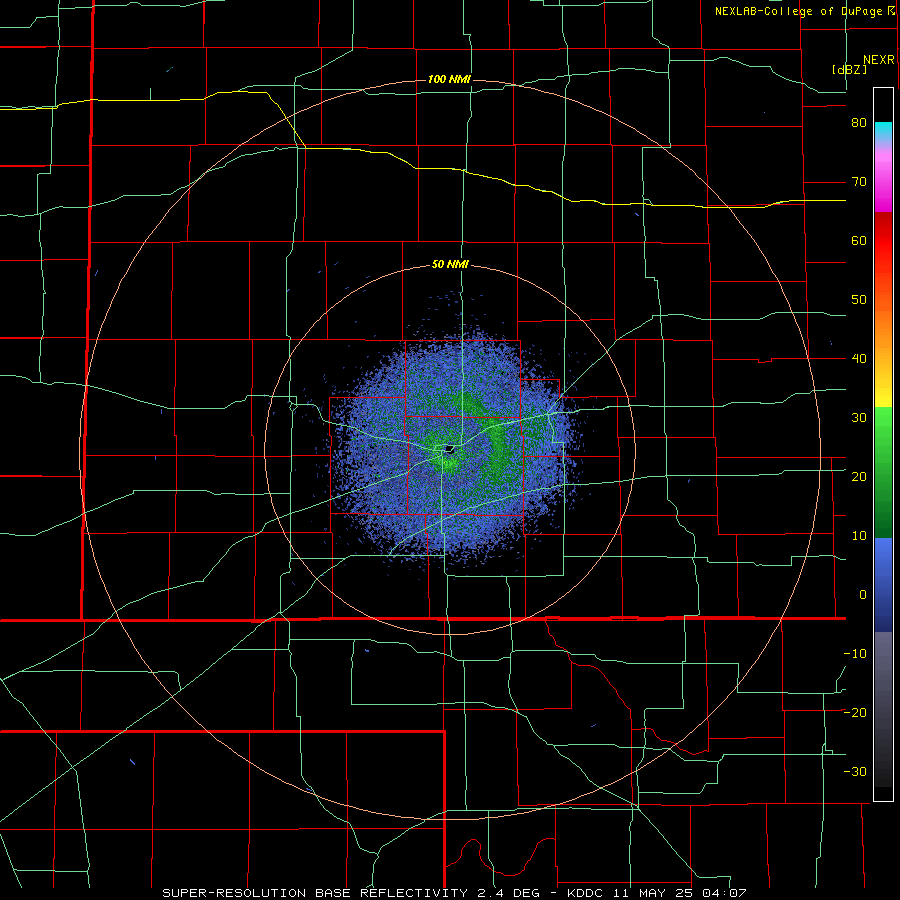Click the 100 NMI range ring label

click(x=449, y=79)
